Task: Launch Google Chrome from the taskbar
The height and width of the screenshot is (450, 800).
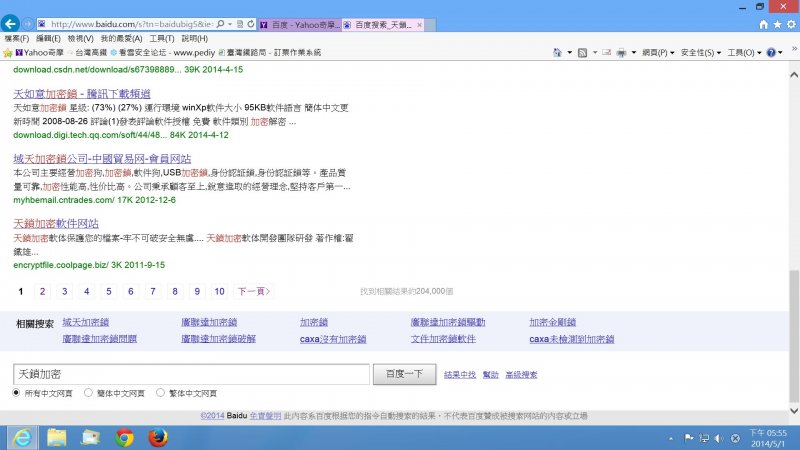Action: point(124,438)
